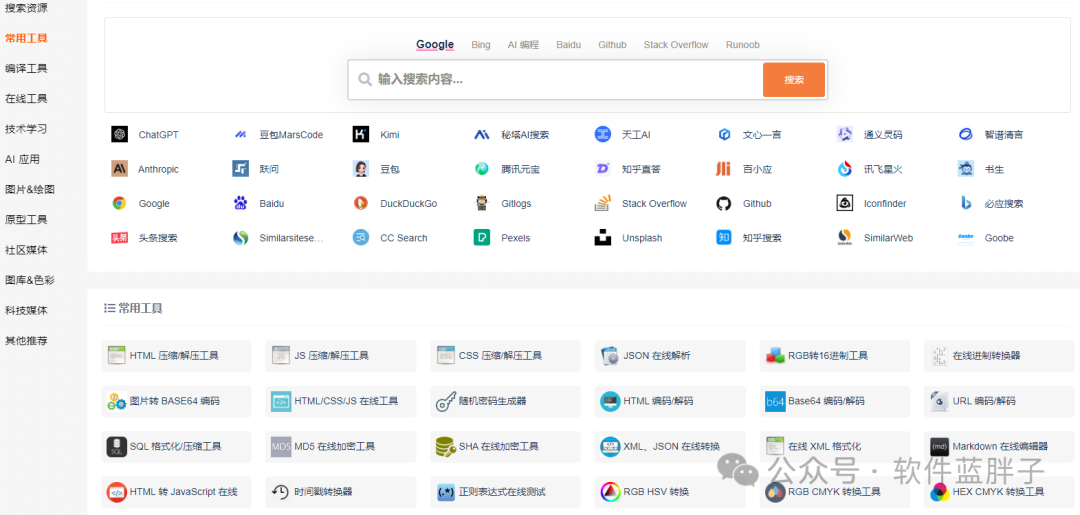Click the ChatGPT logo icon
Image resolution: width=1080 pixels, height=515 pixels.
[119, 134]
